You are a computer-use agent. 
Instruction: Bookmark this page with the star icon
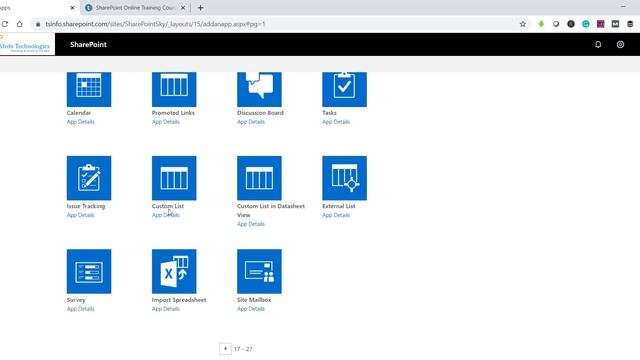click(522, 24)
